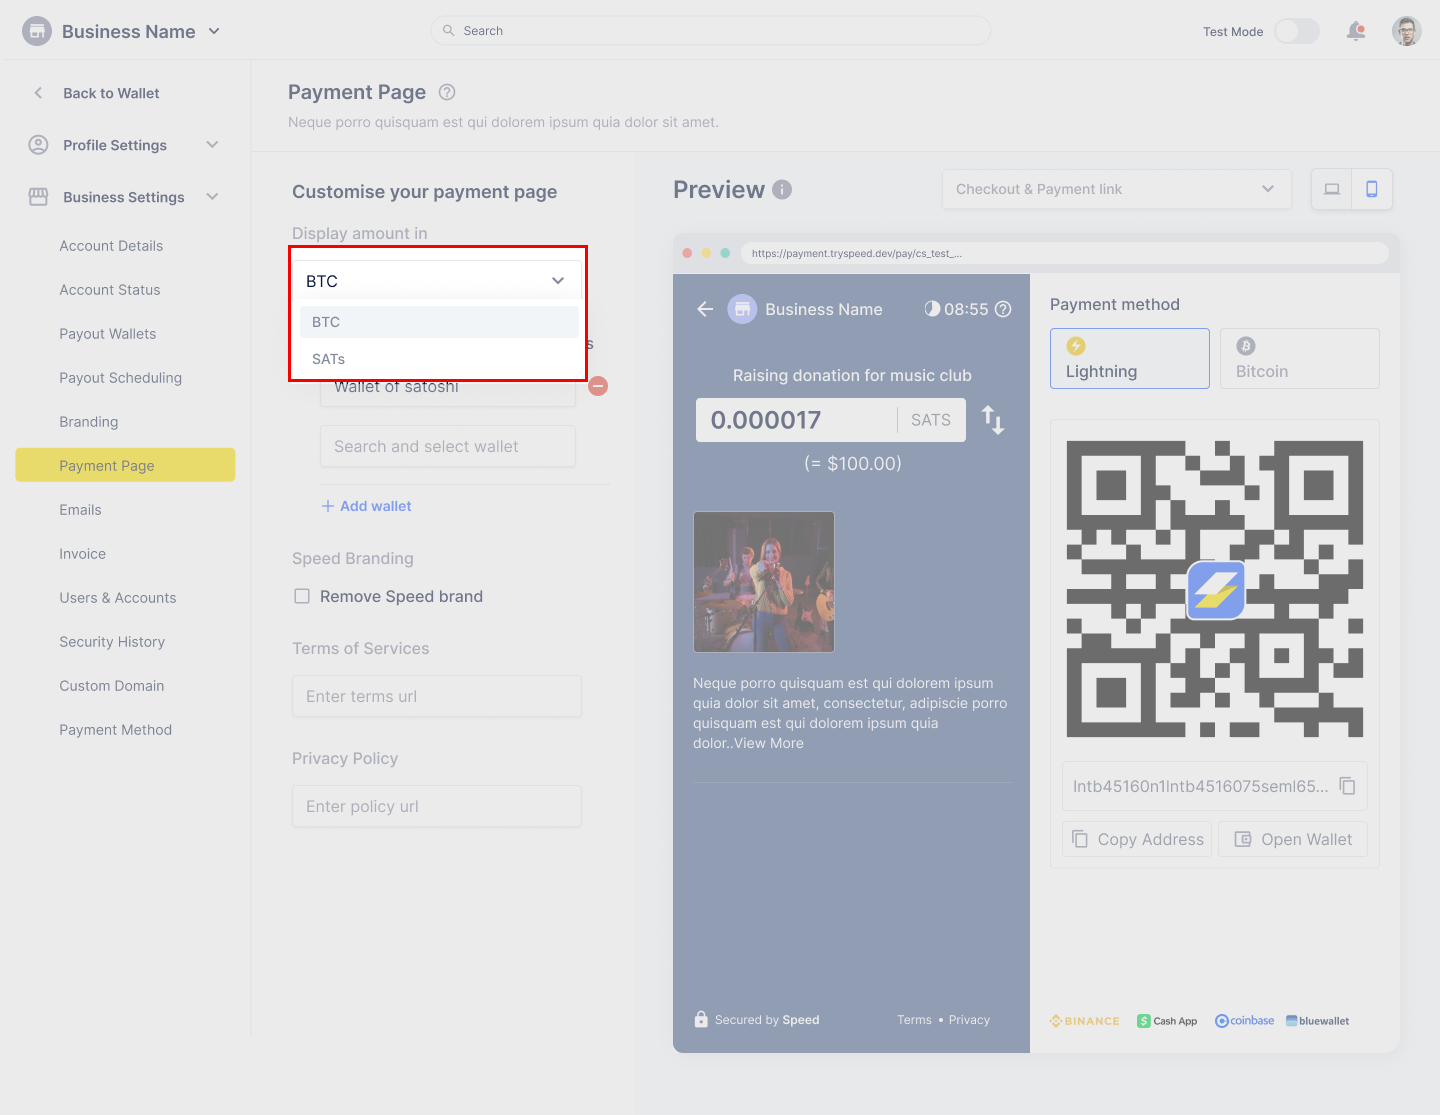Click Privacy link in preview footer
The height and width of the screenshot is (1115, 1440).
969,1020
